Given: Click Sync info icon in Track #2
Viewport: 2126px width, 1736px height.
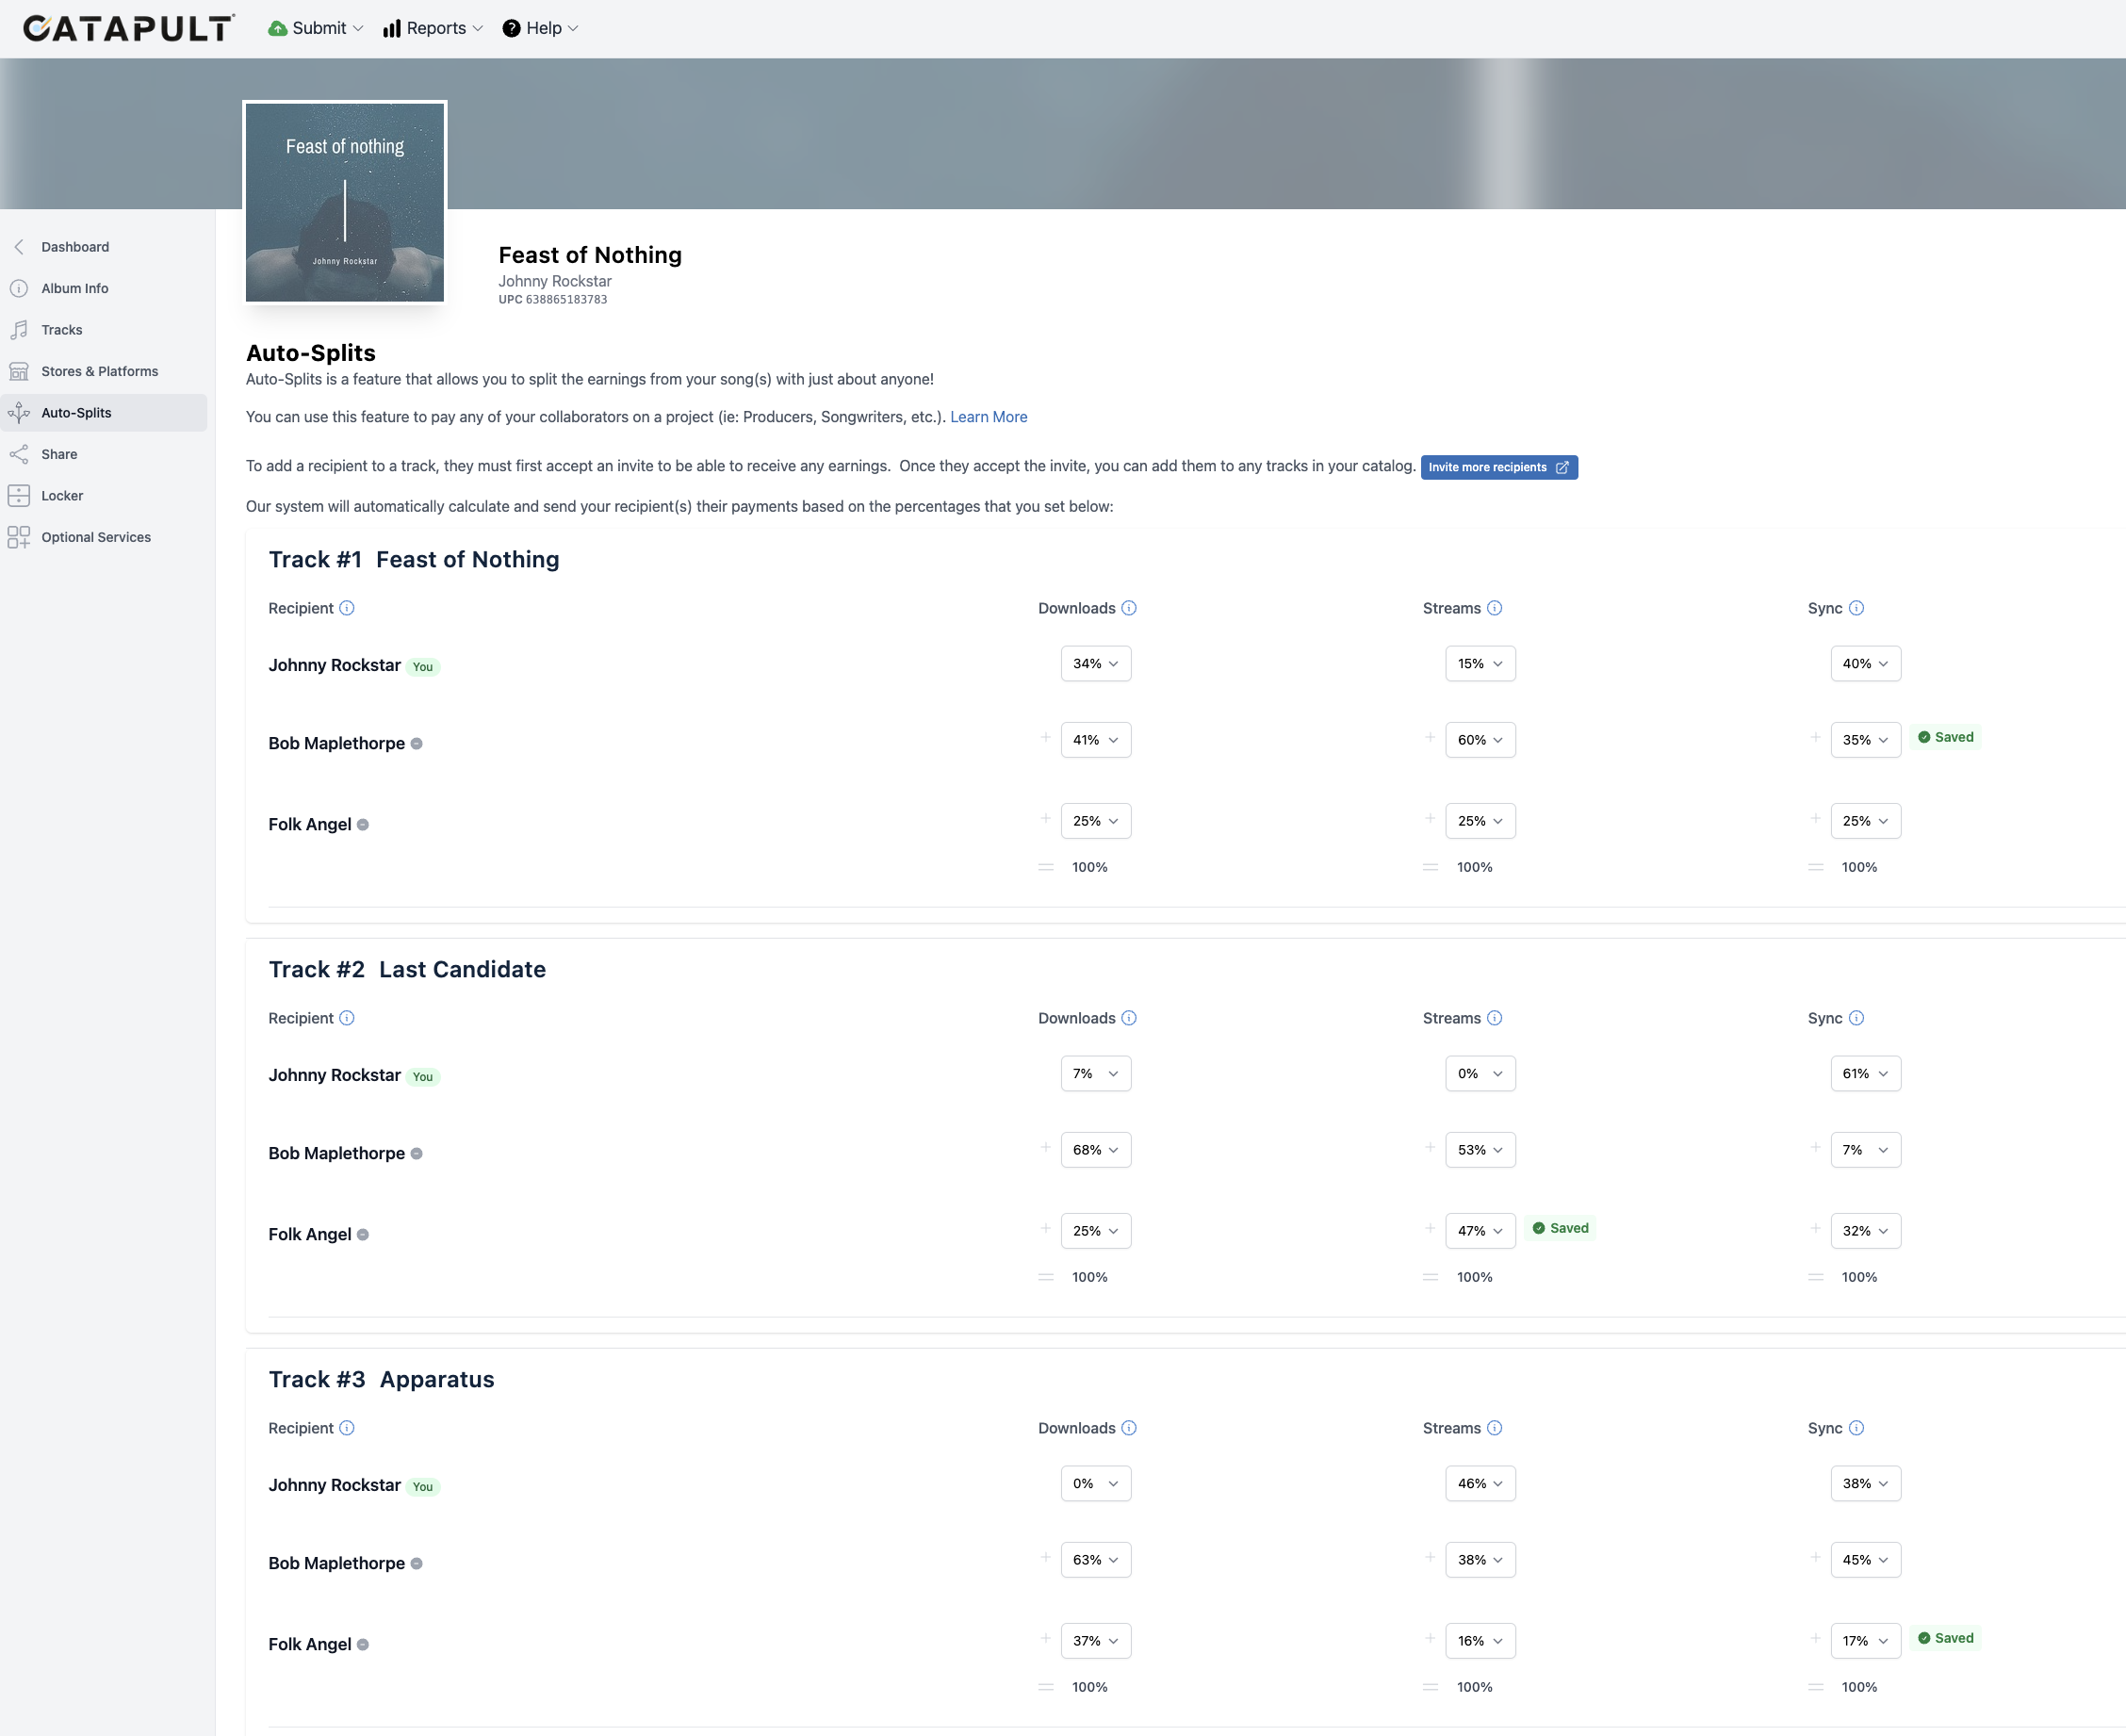Looking at the screenshot, I should 1857,1018.
